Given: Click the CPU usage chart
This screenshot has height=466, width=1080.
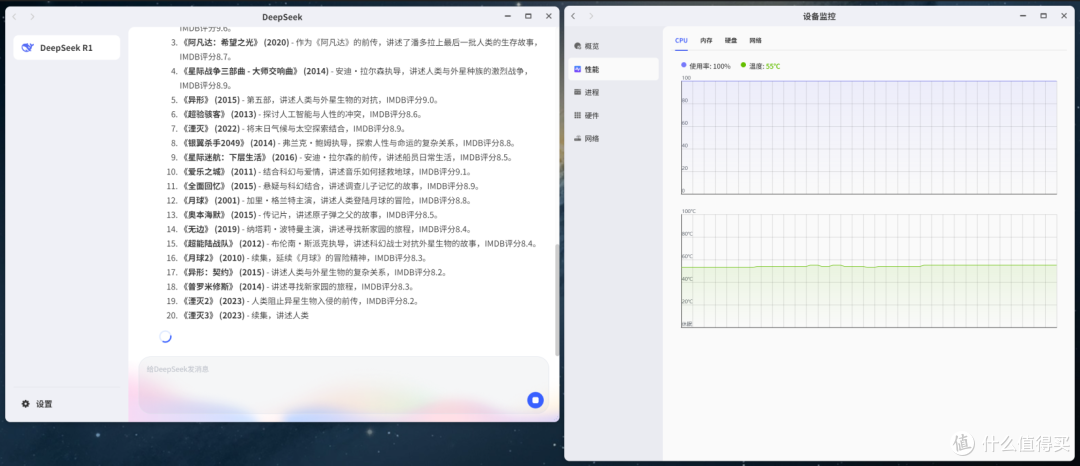Looking at the screenshot, I should (x=869, y=137).
